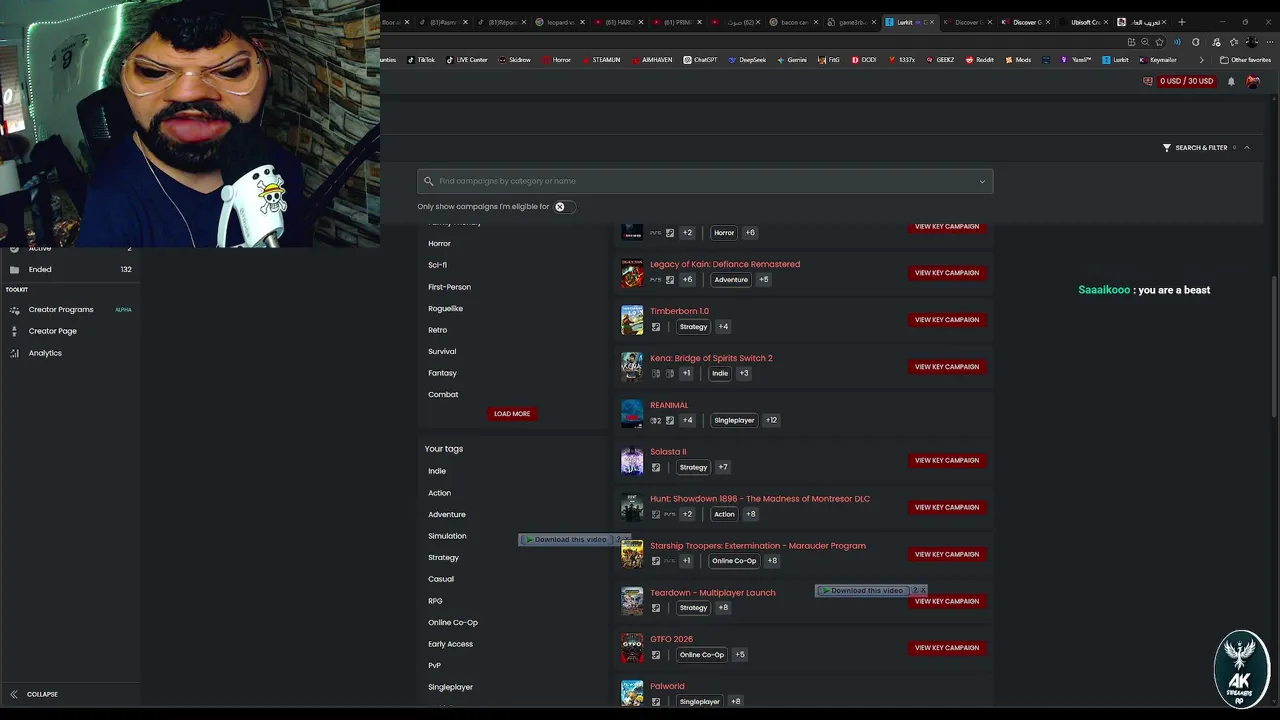Image resolution: width=1280 pixels, height=720 pixels.
Task: Open the profile avatar menu
Action: pos(1252,81)
